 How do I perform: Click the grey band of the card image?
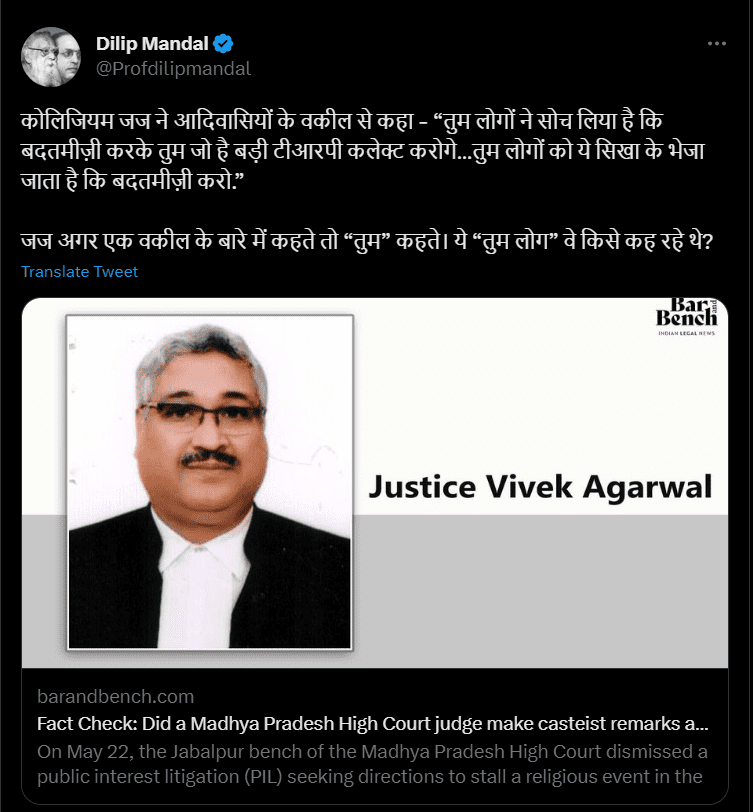coord(540,591)
